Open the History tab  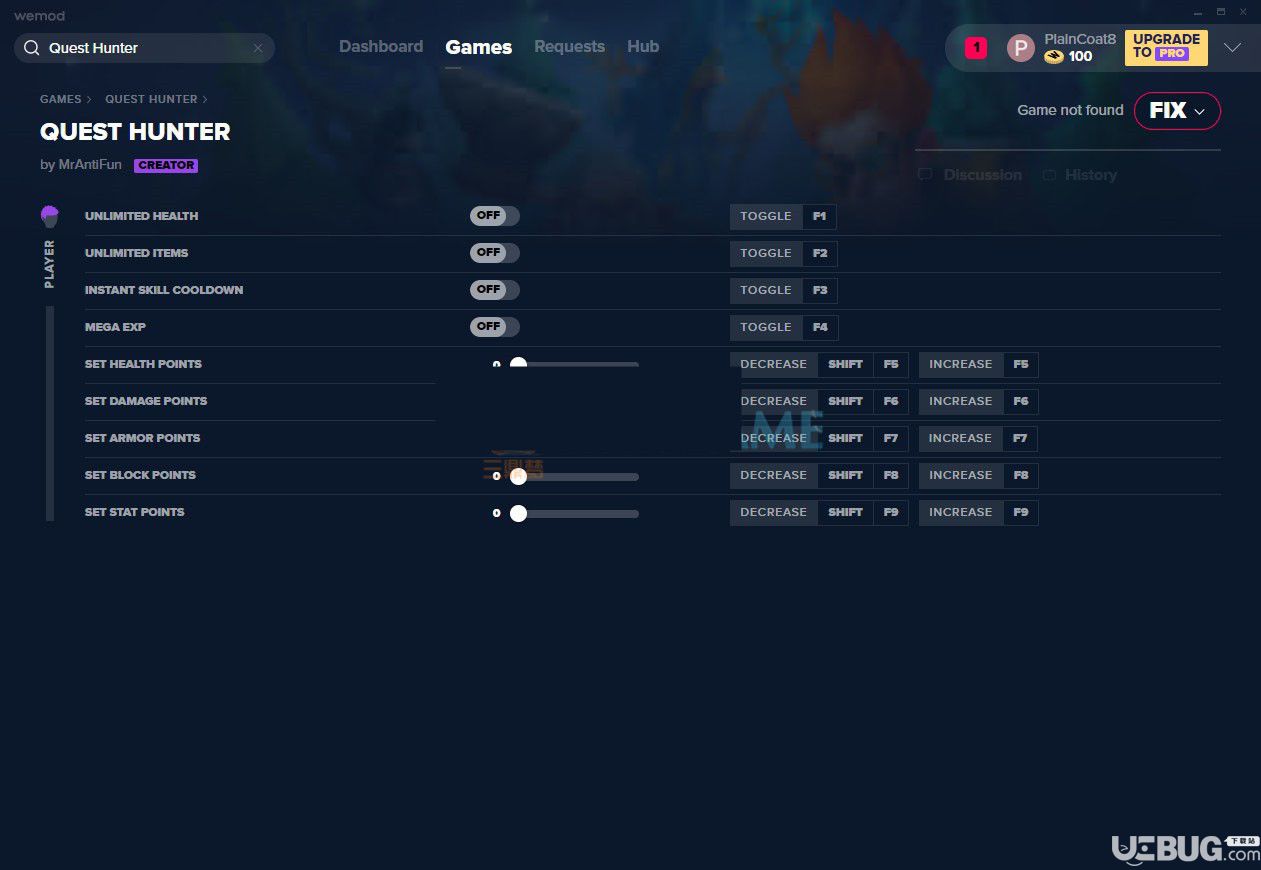click(1080, 175)
